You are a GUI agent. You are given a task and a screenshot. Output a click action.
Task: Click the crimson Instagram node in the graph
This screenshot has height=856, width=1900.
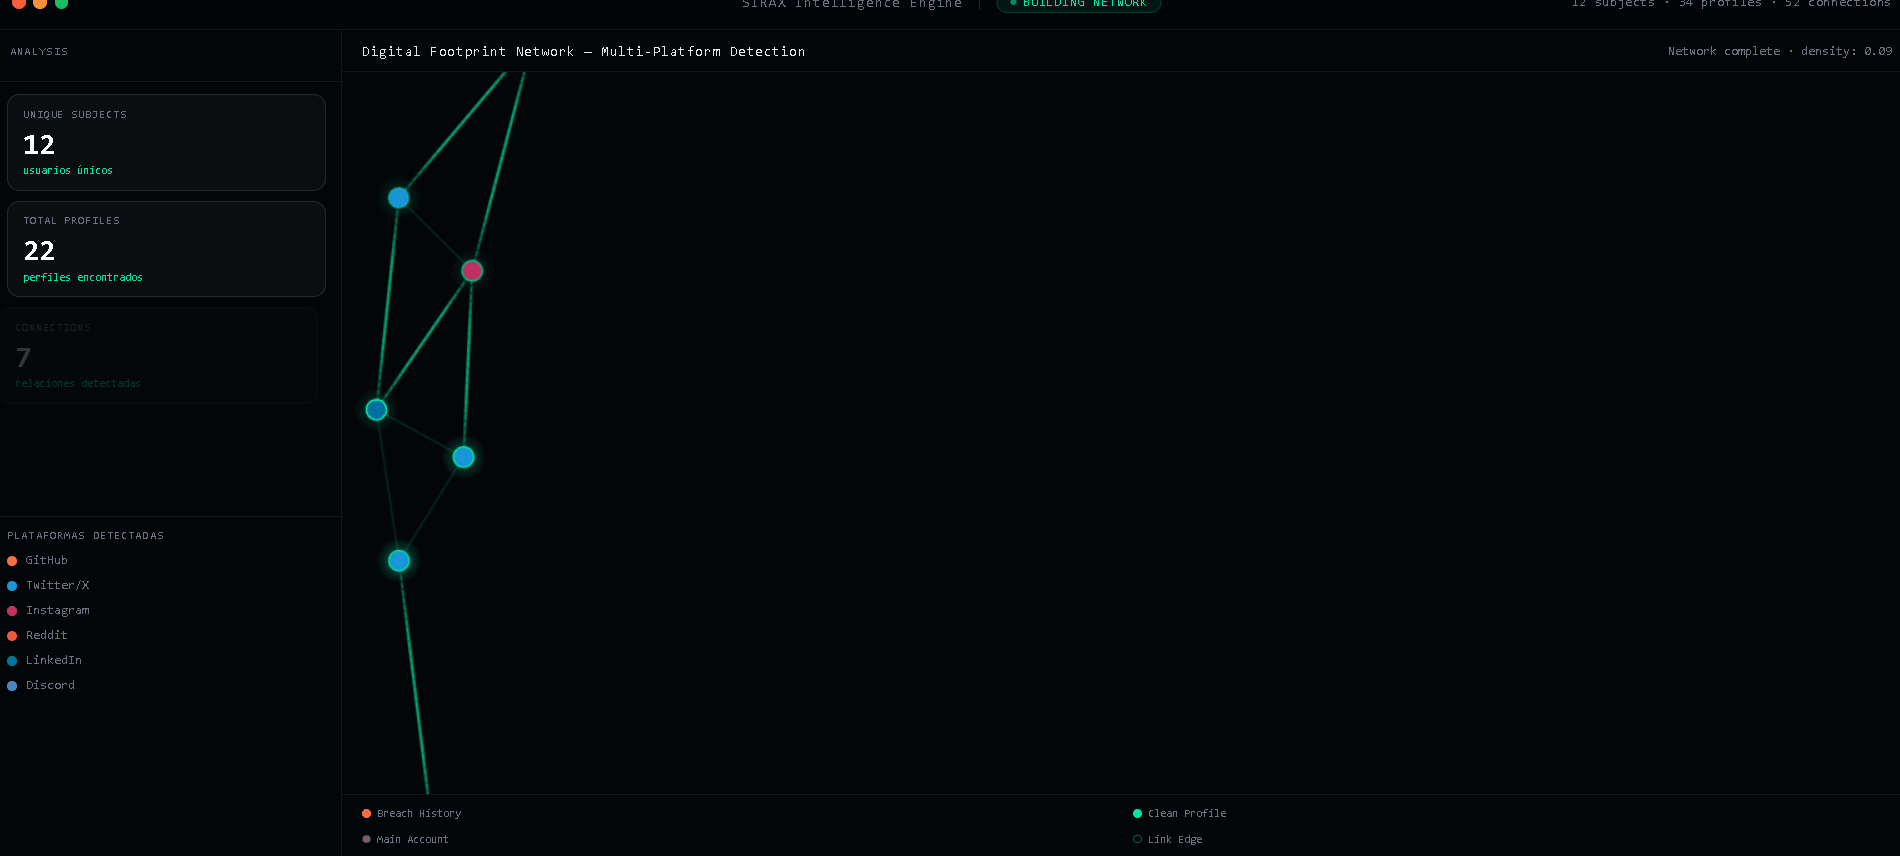[x=472, y=271]
